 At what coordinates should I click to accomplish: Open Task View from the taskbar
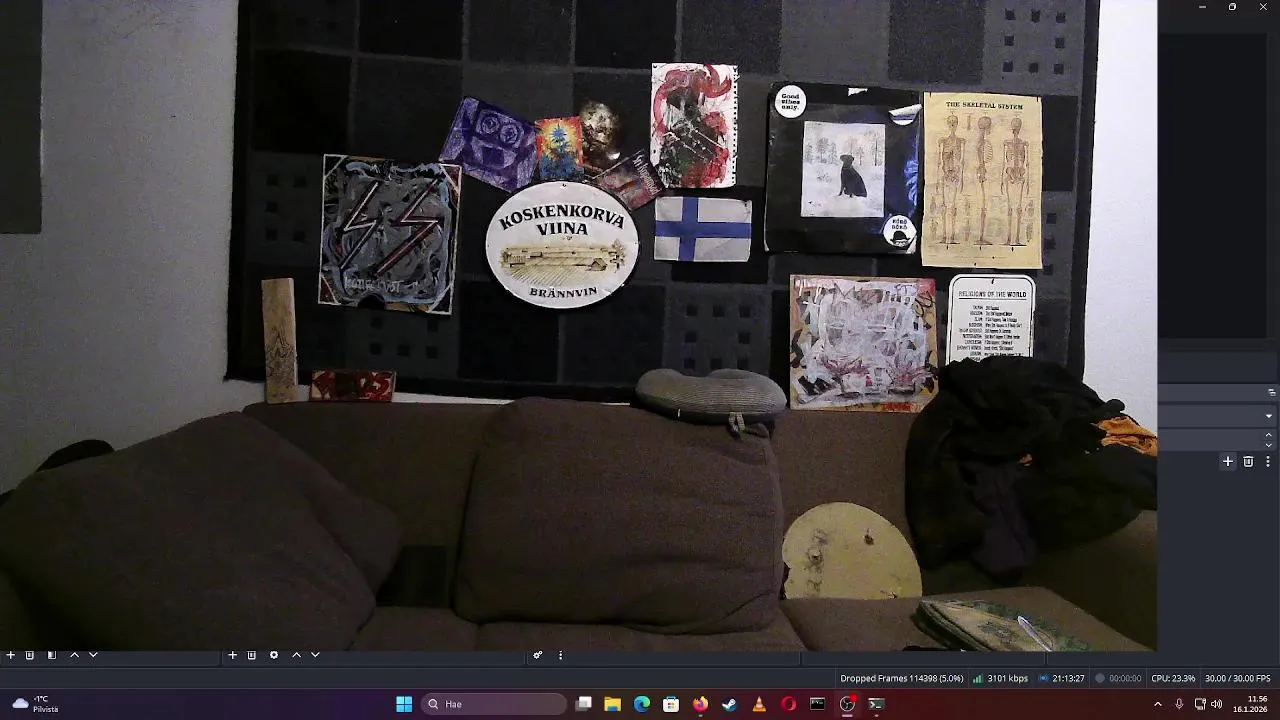(584, 704)
